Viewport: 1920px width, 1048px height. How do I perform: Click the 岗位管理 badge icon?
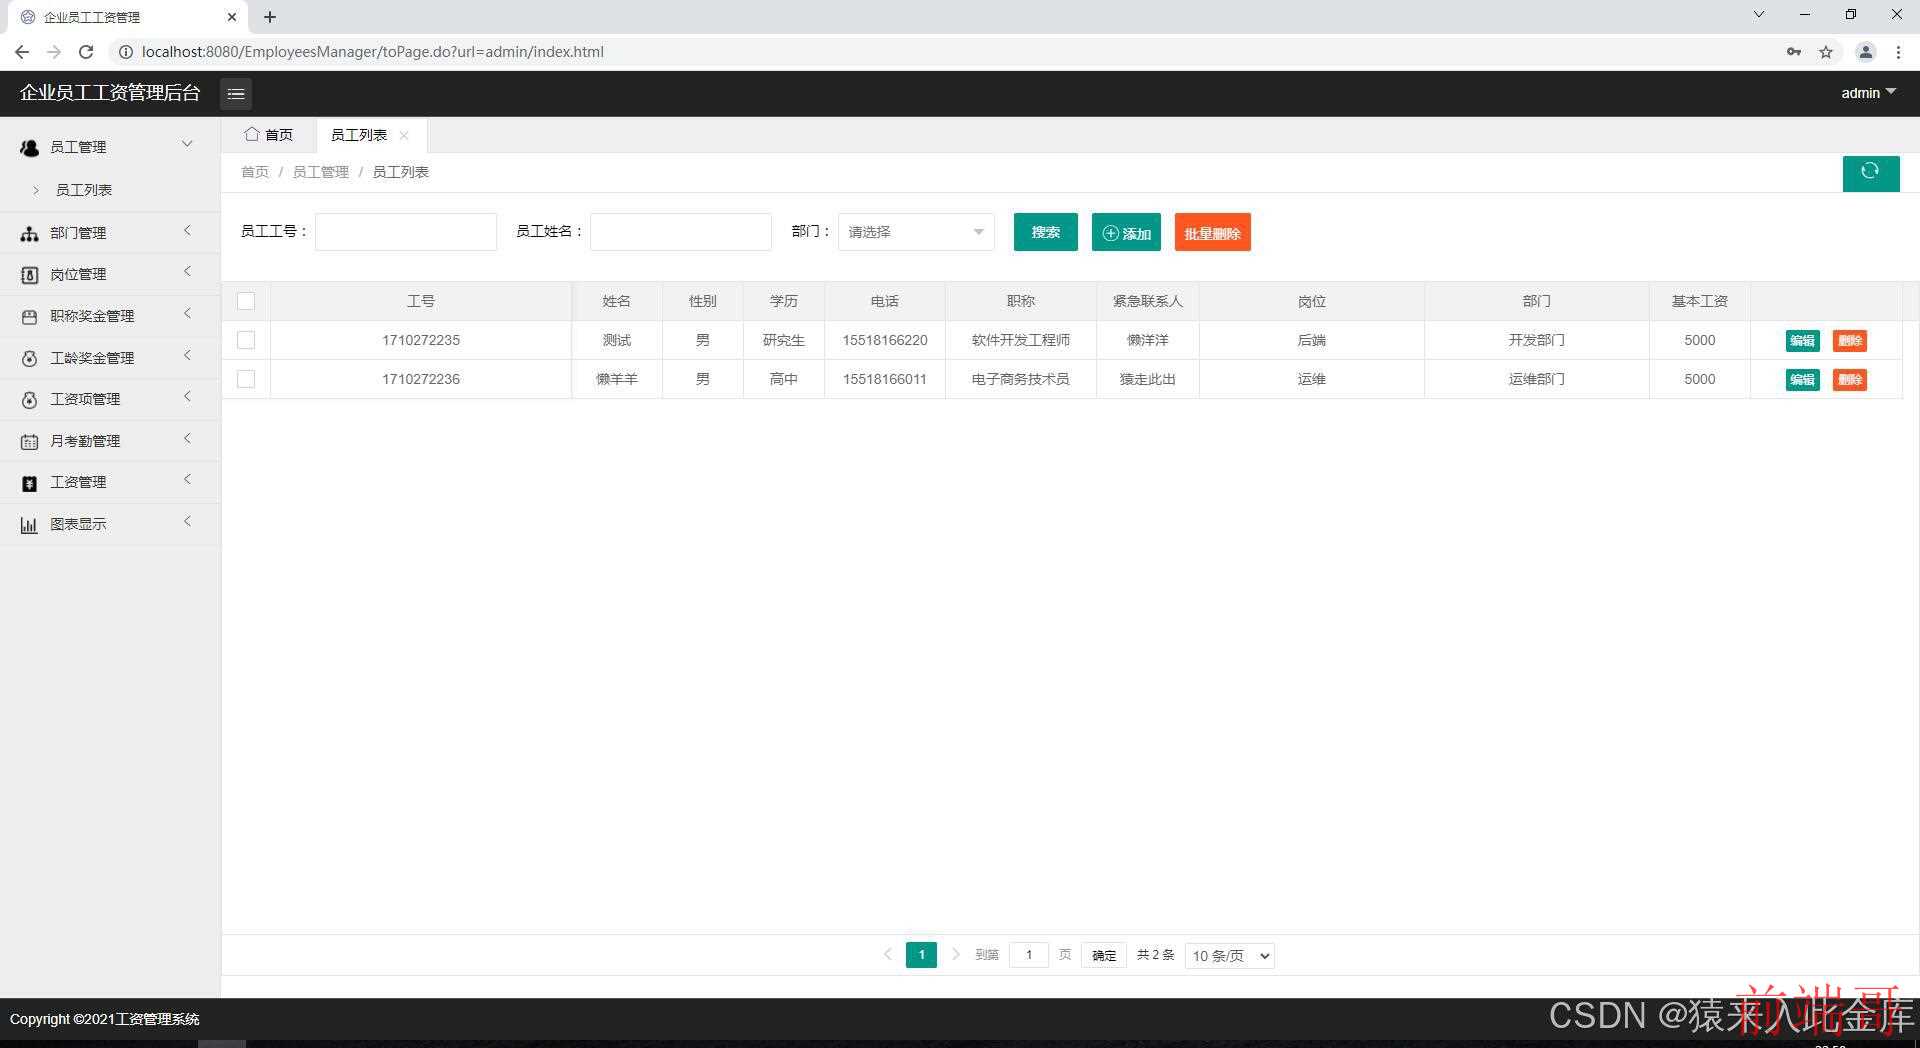tap(29, 275)
